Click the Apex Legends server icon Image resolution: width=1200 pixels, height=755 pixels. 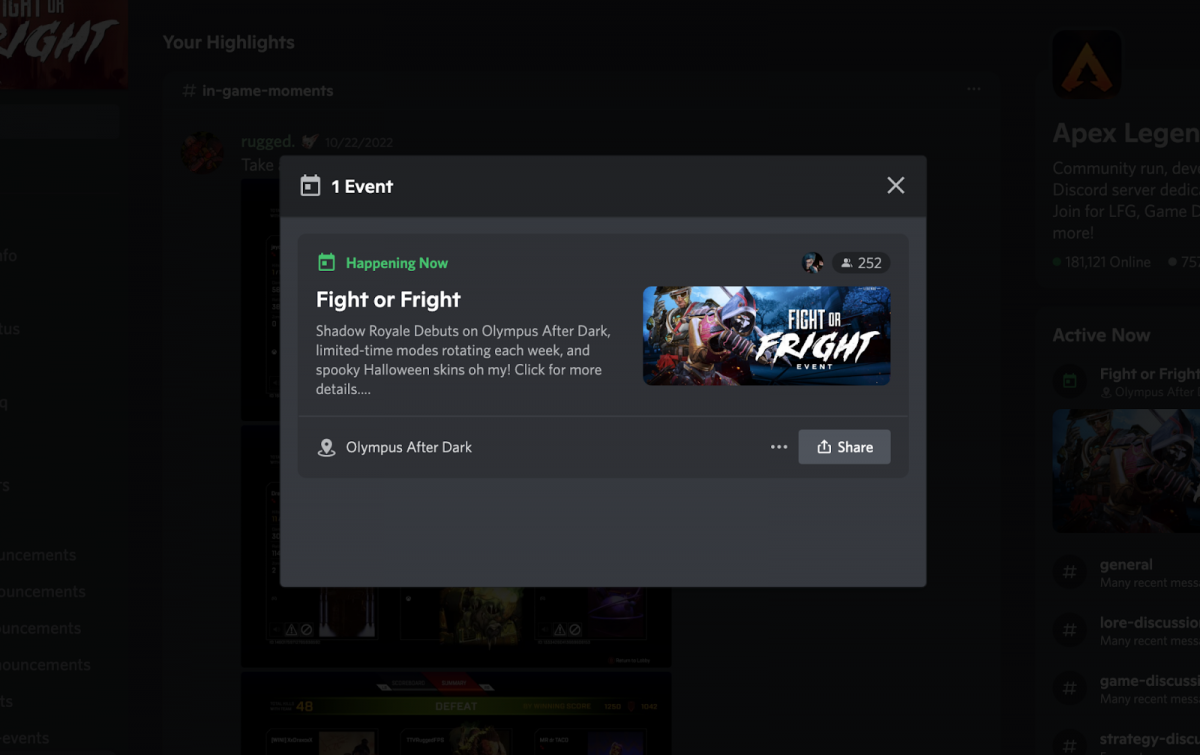[x=1086, y=64]
